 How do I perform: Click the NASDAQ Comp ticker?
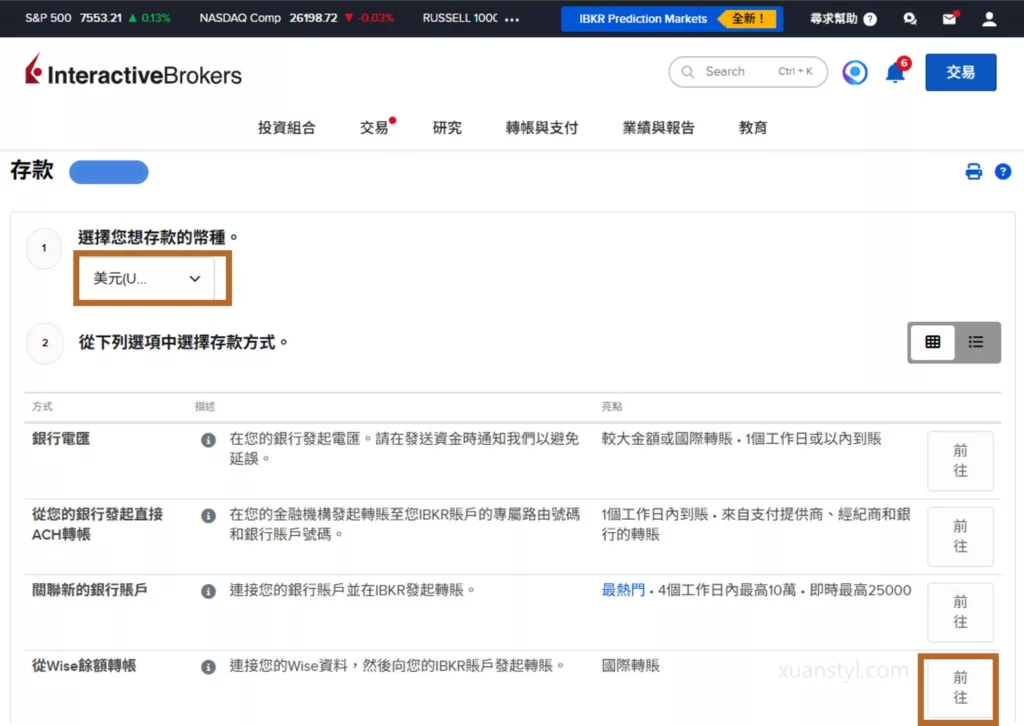(x=296, y=18)
